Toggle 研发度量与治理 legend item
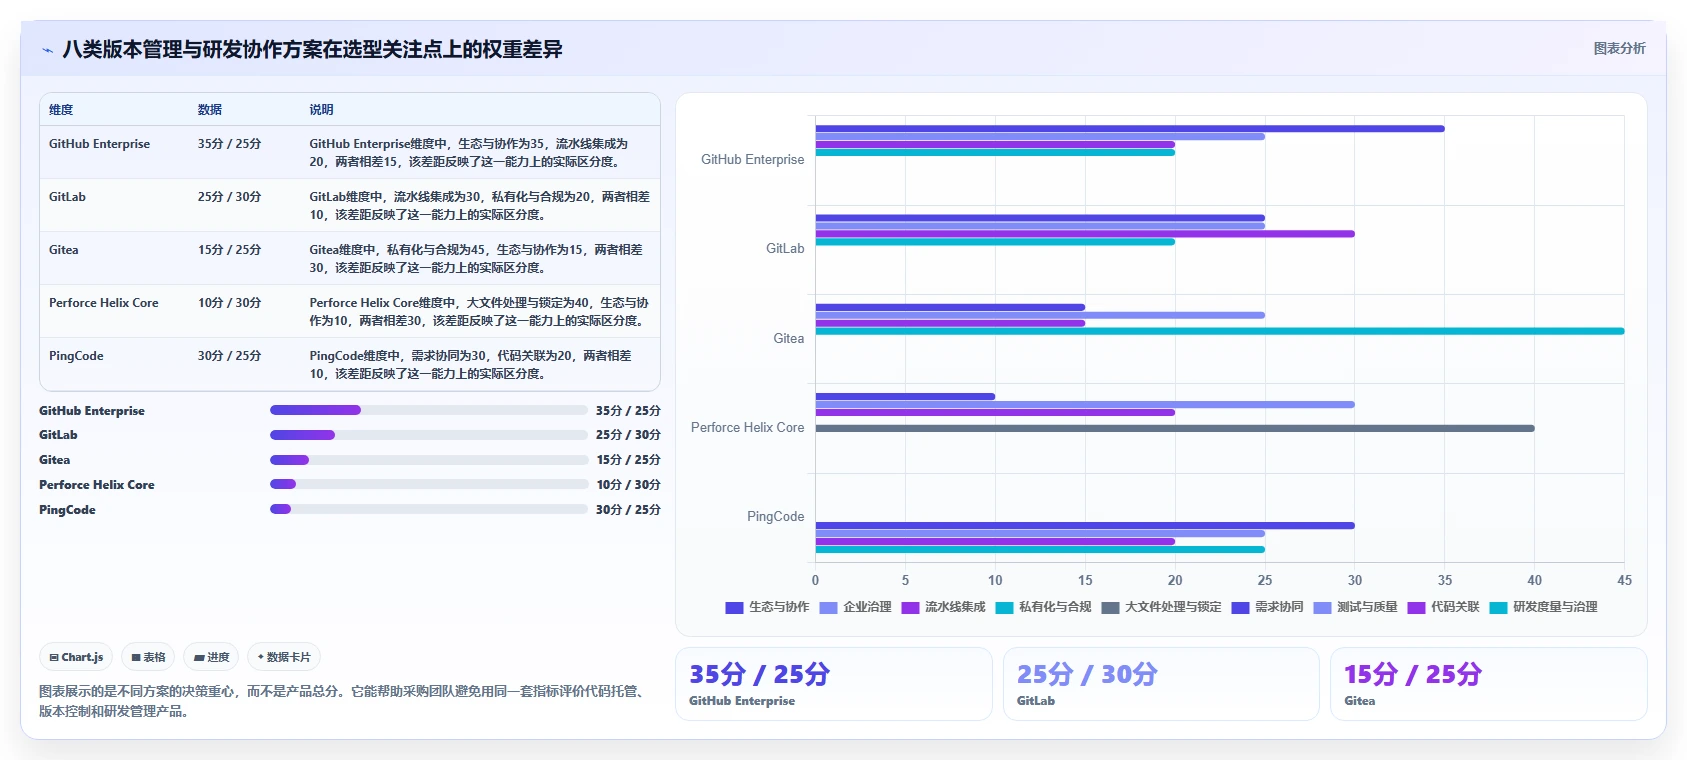Image resolution: width=1687 pixels, height=760 pixels. click(1543, 607)
